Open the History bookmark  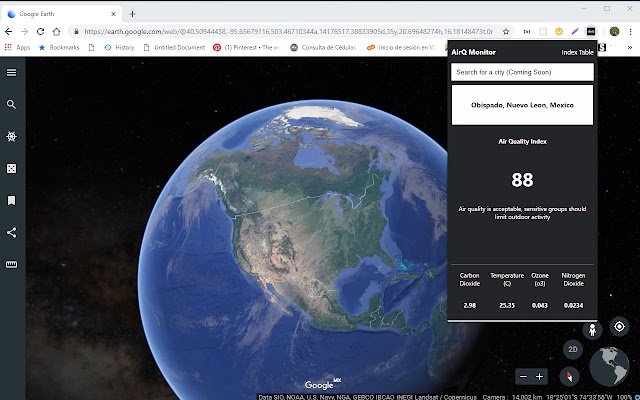119,47
